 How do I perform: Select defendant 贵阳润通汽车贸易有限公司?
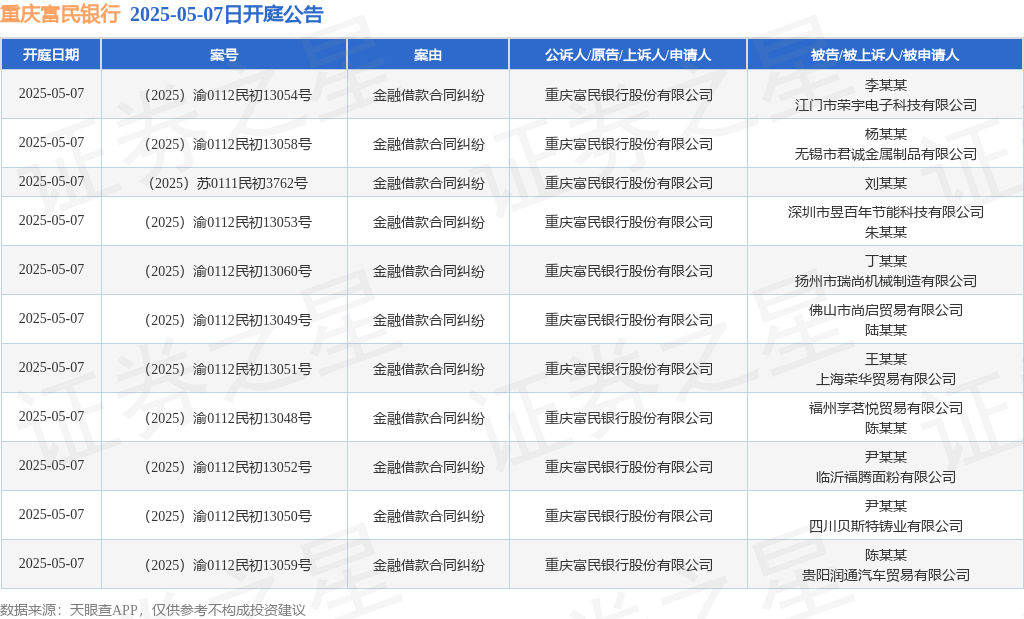click(x=886, y=575)
